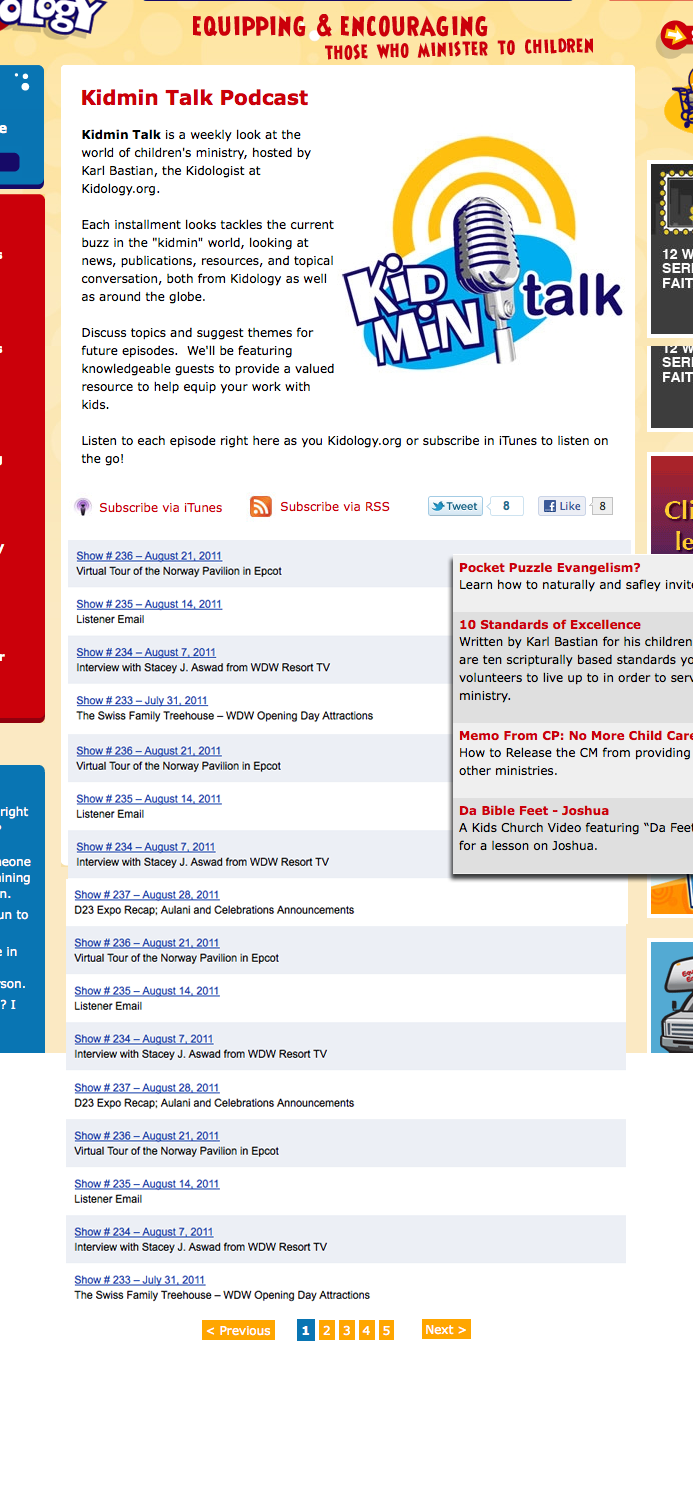Click the paragraph starting 'Each installment looks tackles'
Viewport: 693px width, 1500px height.
coord(208,261)
